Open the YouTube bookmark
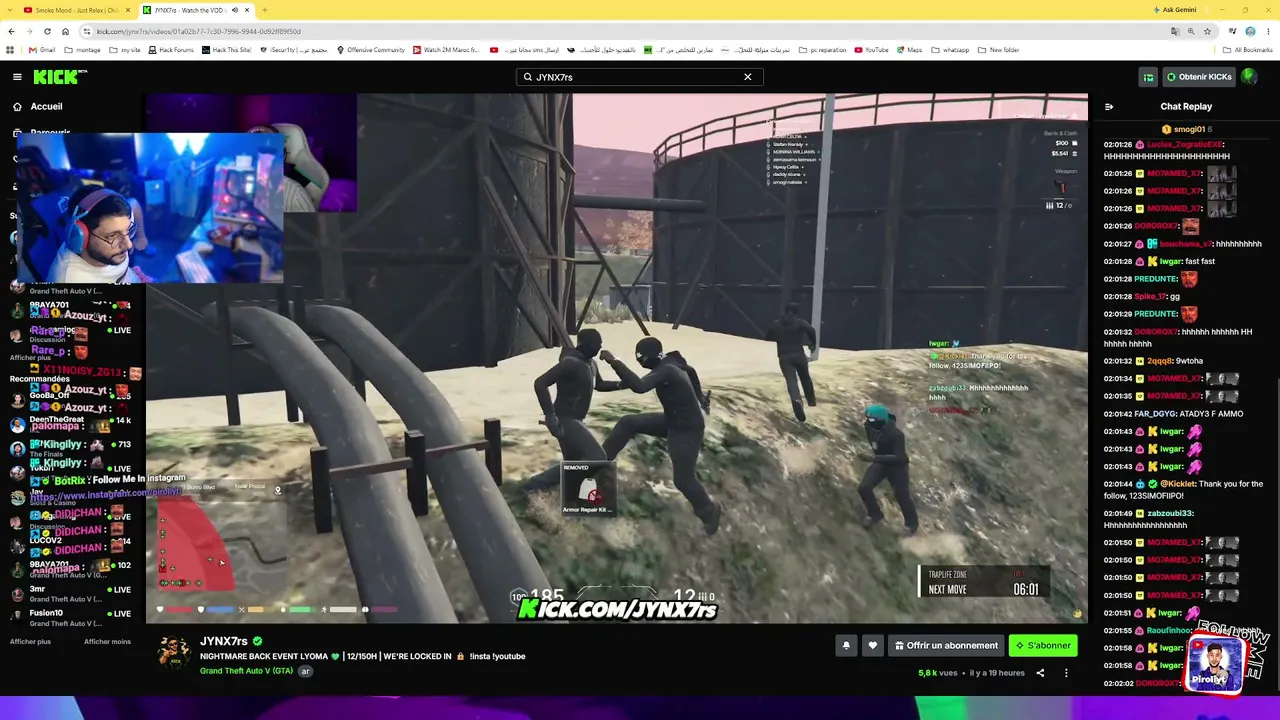Image resolution: width=1280 pixels, height=720 pixels. click(871, 50)
